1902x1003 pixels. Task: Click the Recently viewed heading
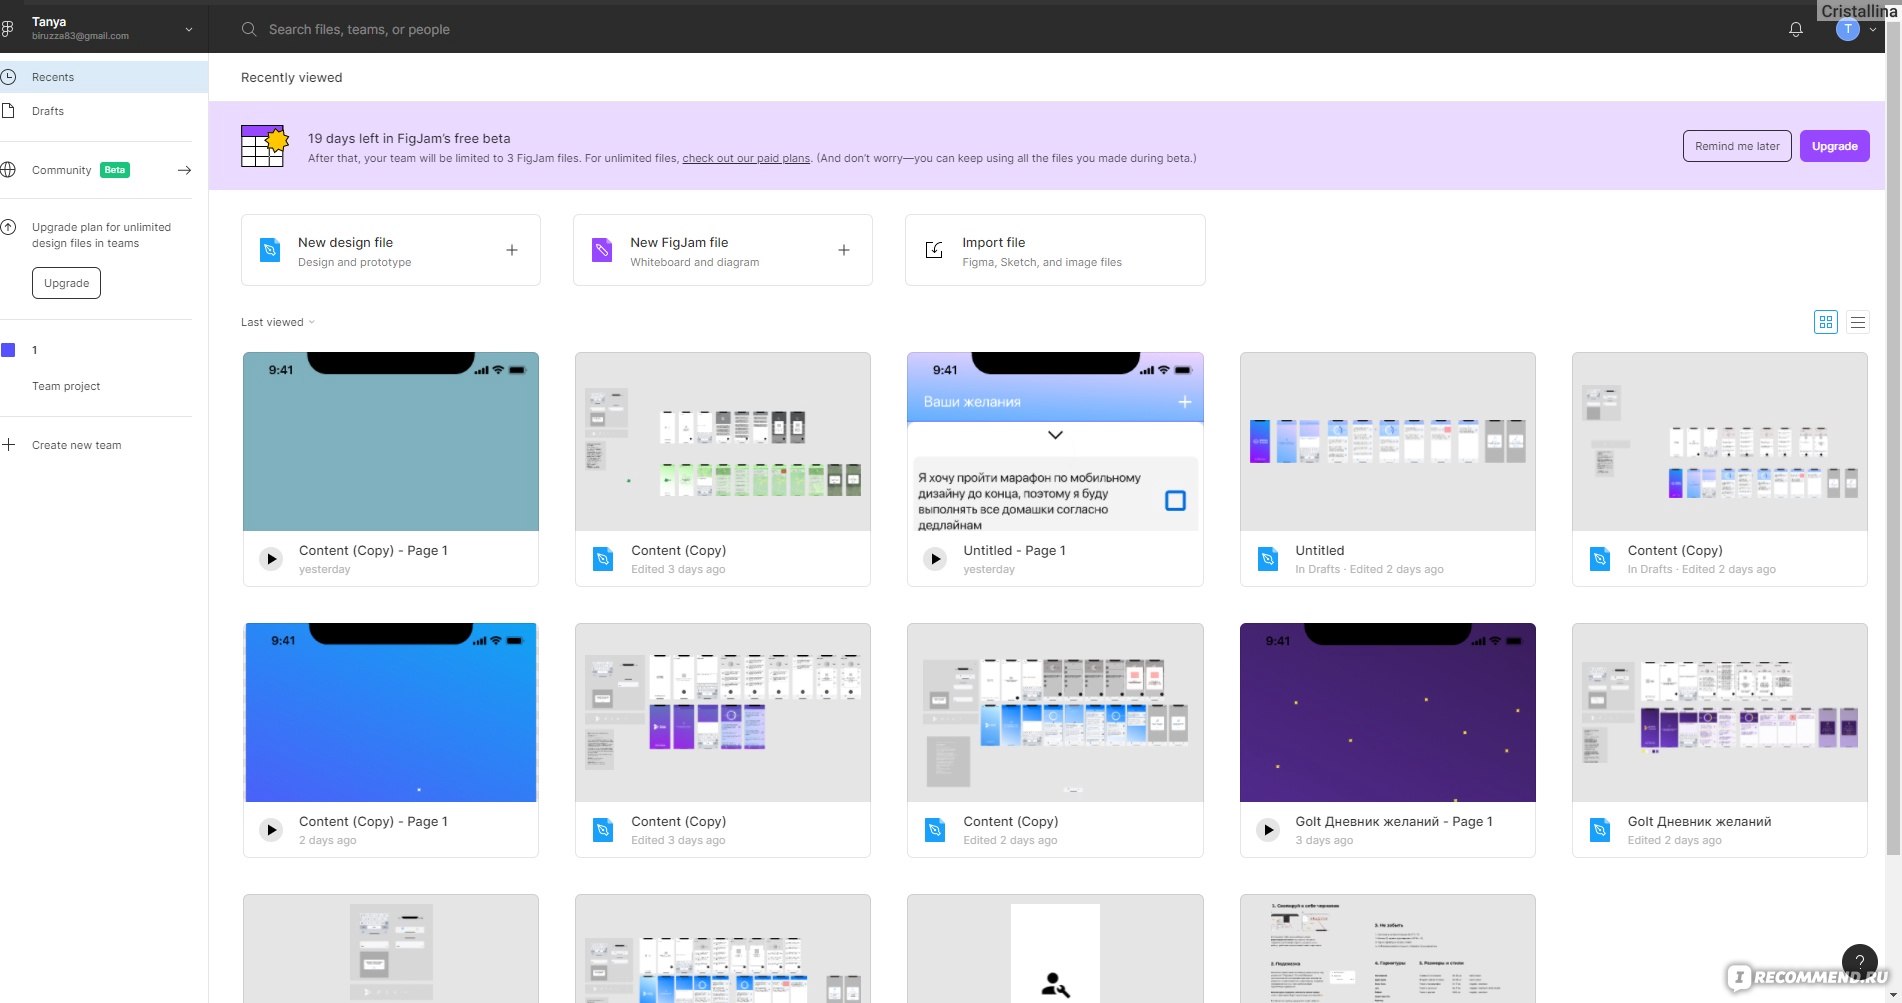291,77
